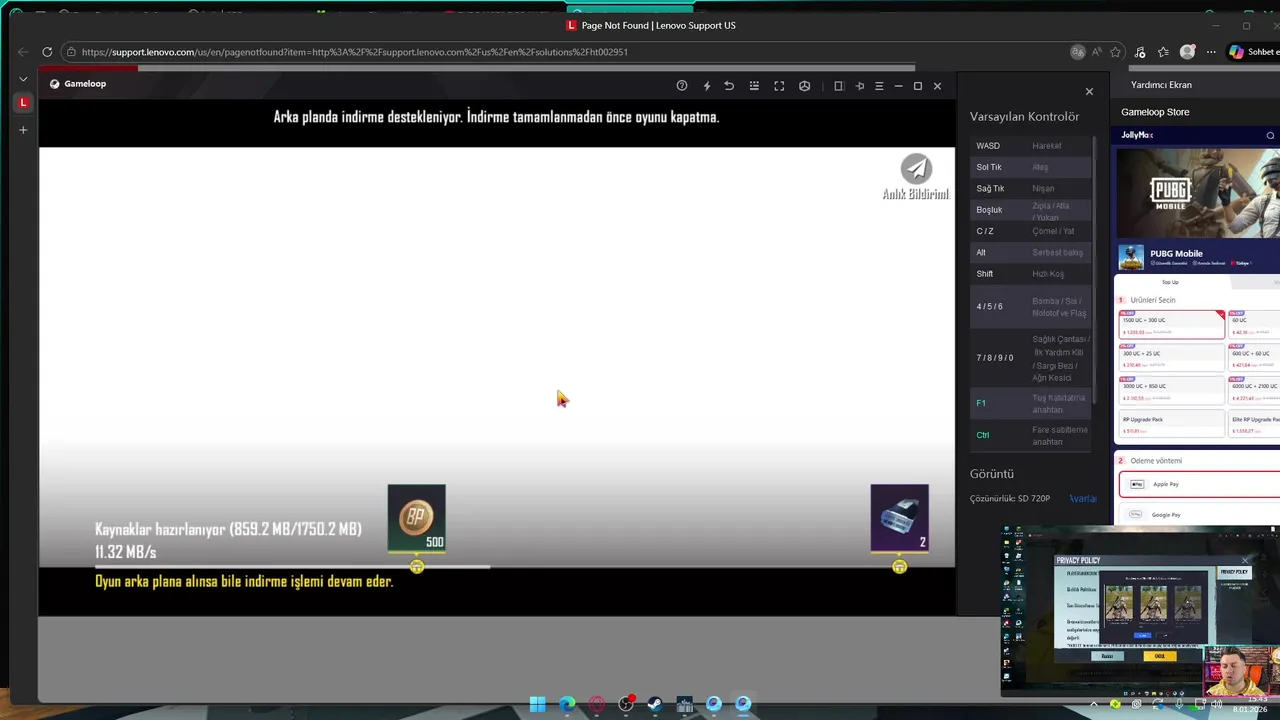Select the Sağ Tık Nişan row
Viewport: 1280px width, 720px height.
tap(1030, 188)
